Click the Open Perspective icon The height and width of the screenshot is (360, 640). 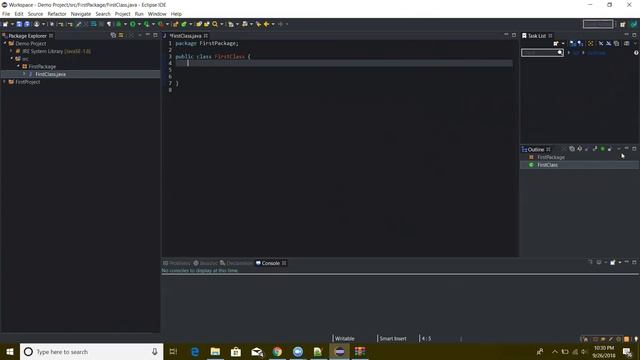coord(622,24)
